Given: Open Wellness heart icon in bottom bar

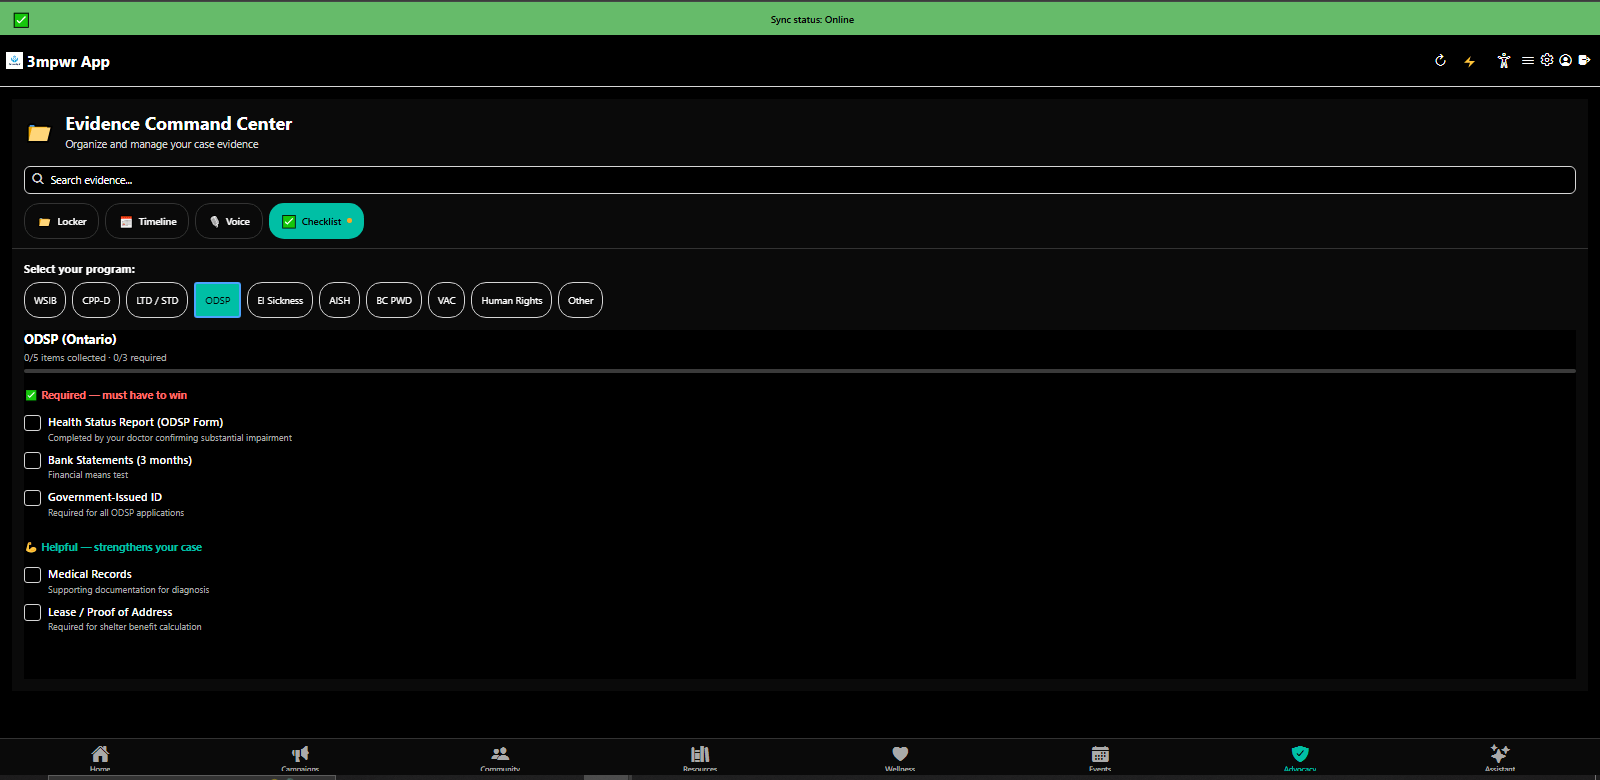Looking at the screenshot, I should point(900,756).
